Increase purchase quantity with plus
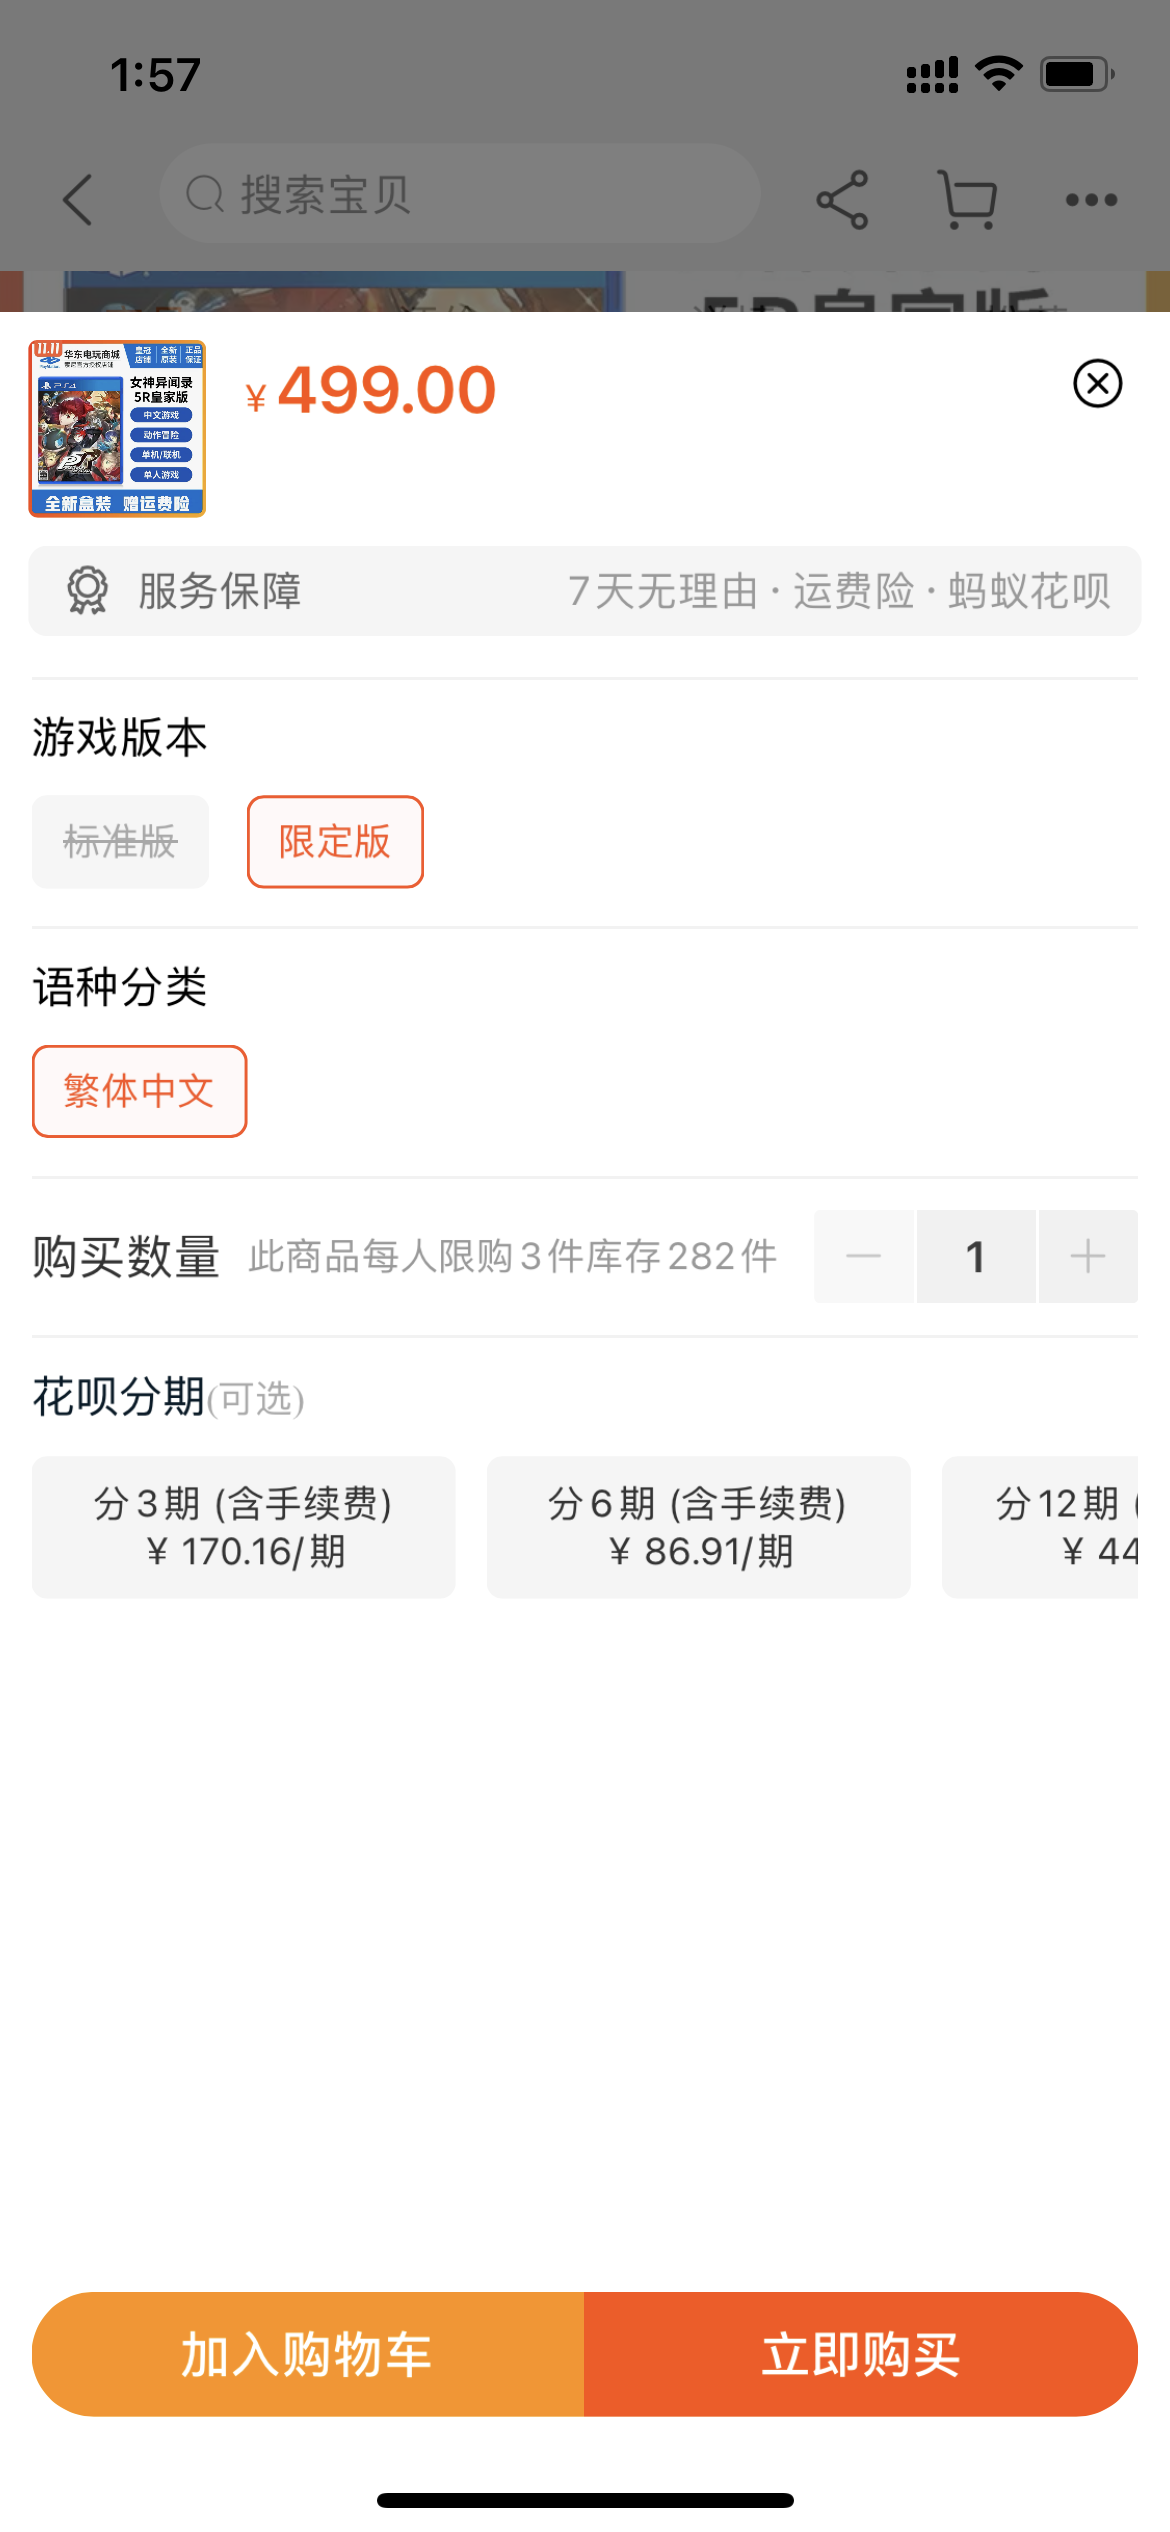The height and width of the screenshot is (2532, 1170). [x=1087, y=1256]
